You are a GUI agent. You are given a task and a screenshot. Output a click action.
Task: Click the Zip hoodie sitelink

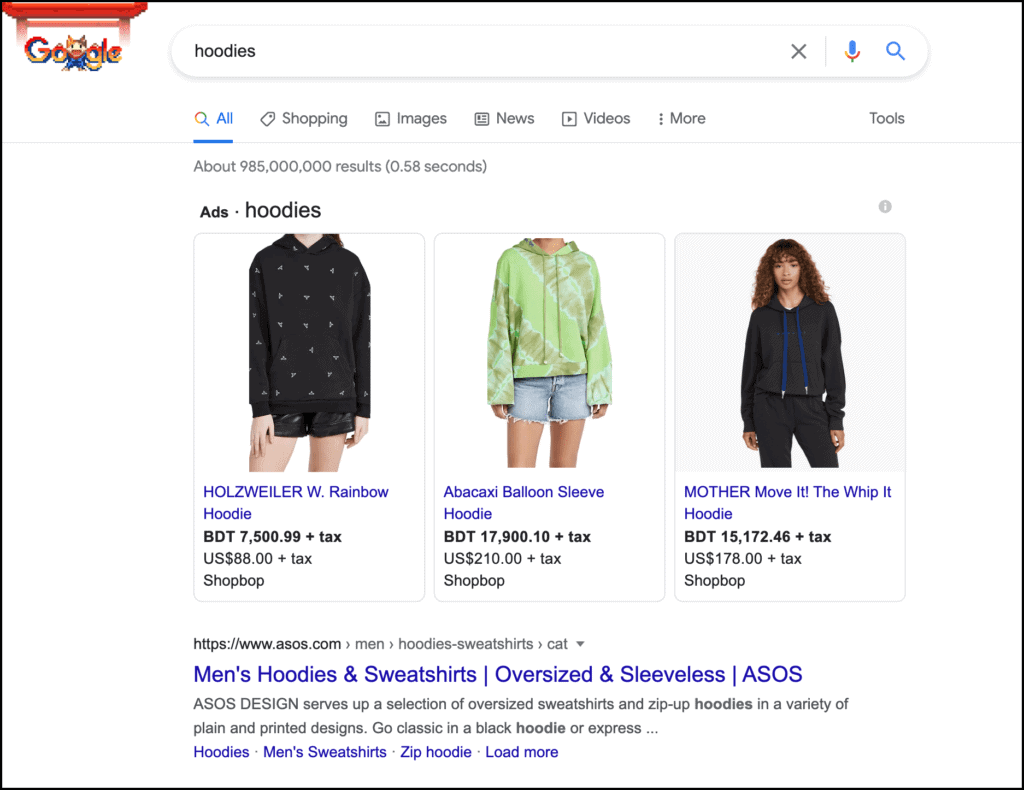pos(436,752)
